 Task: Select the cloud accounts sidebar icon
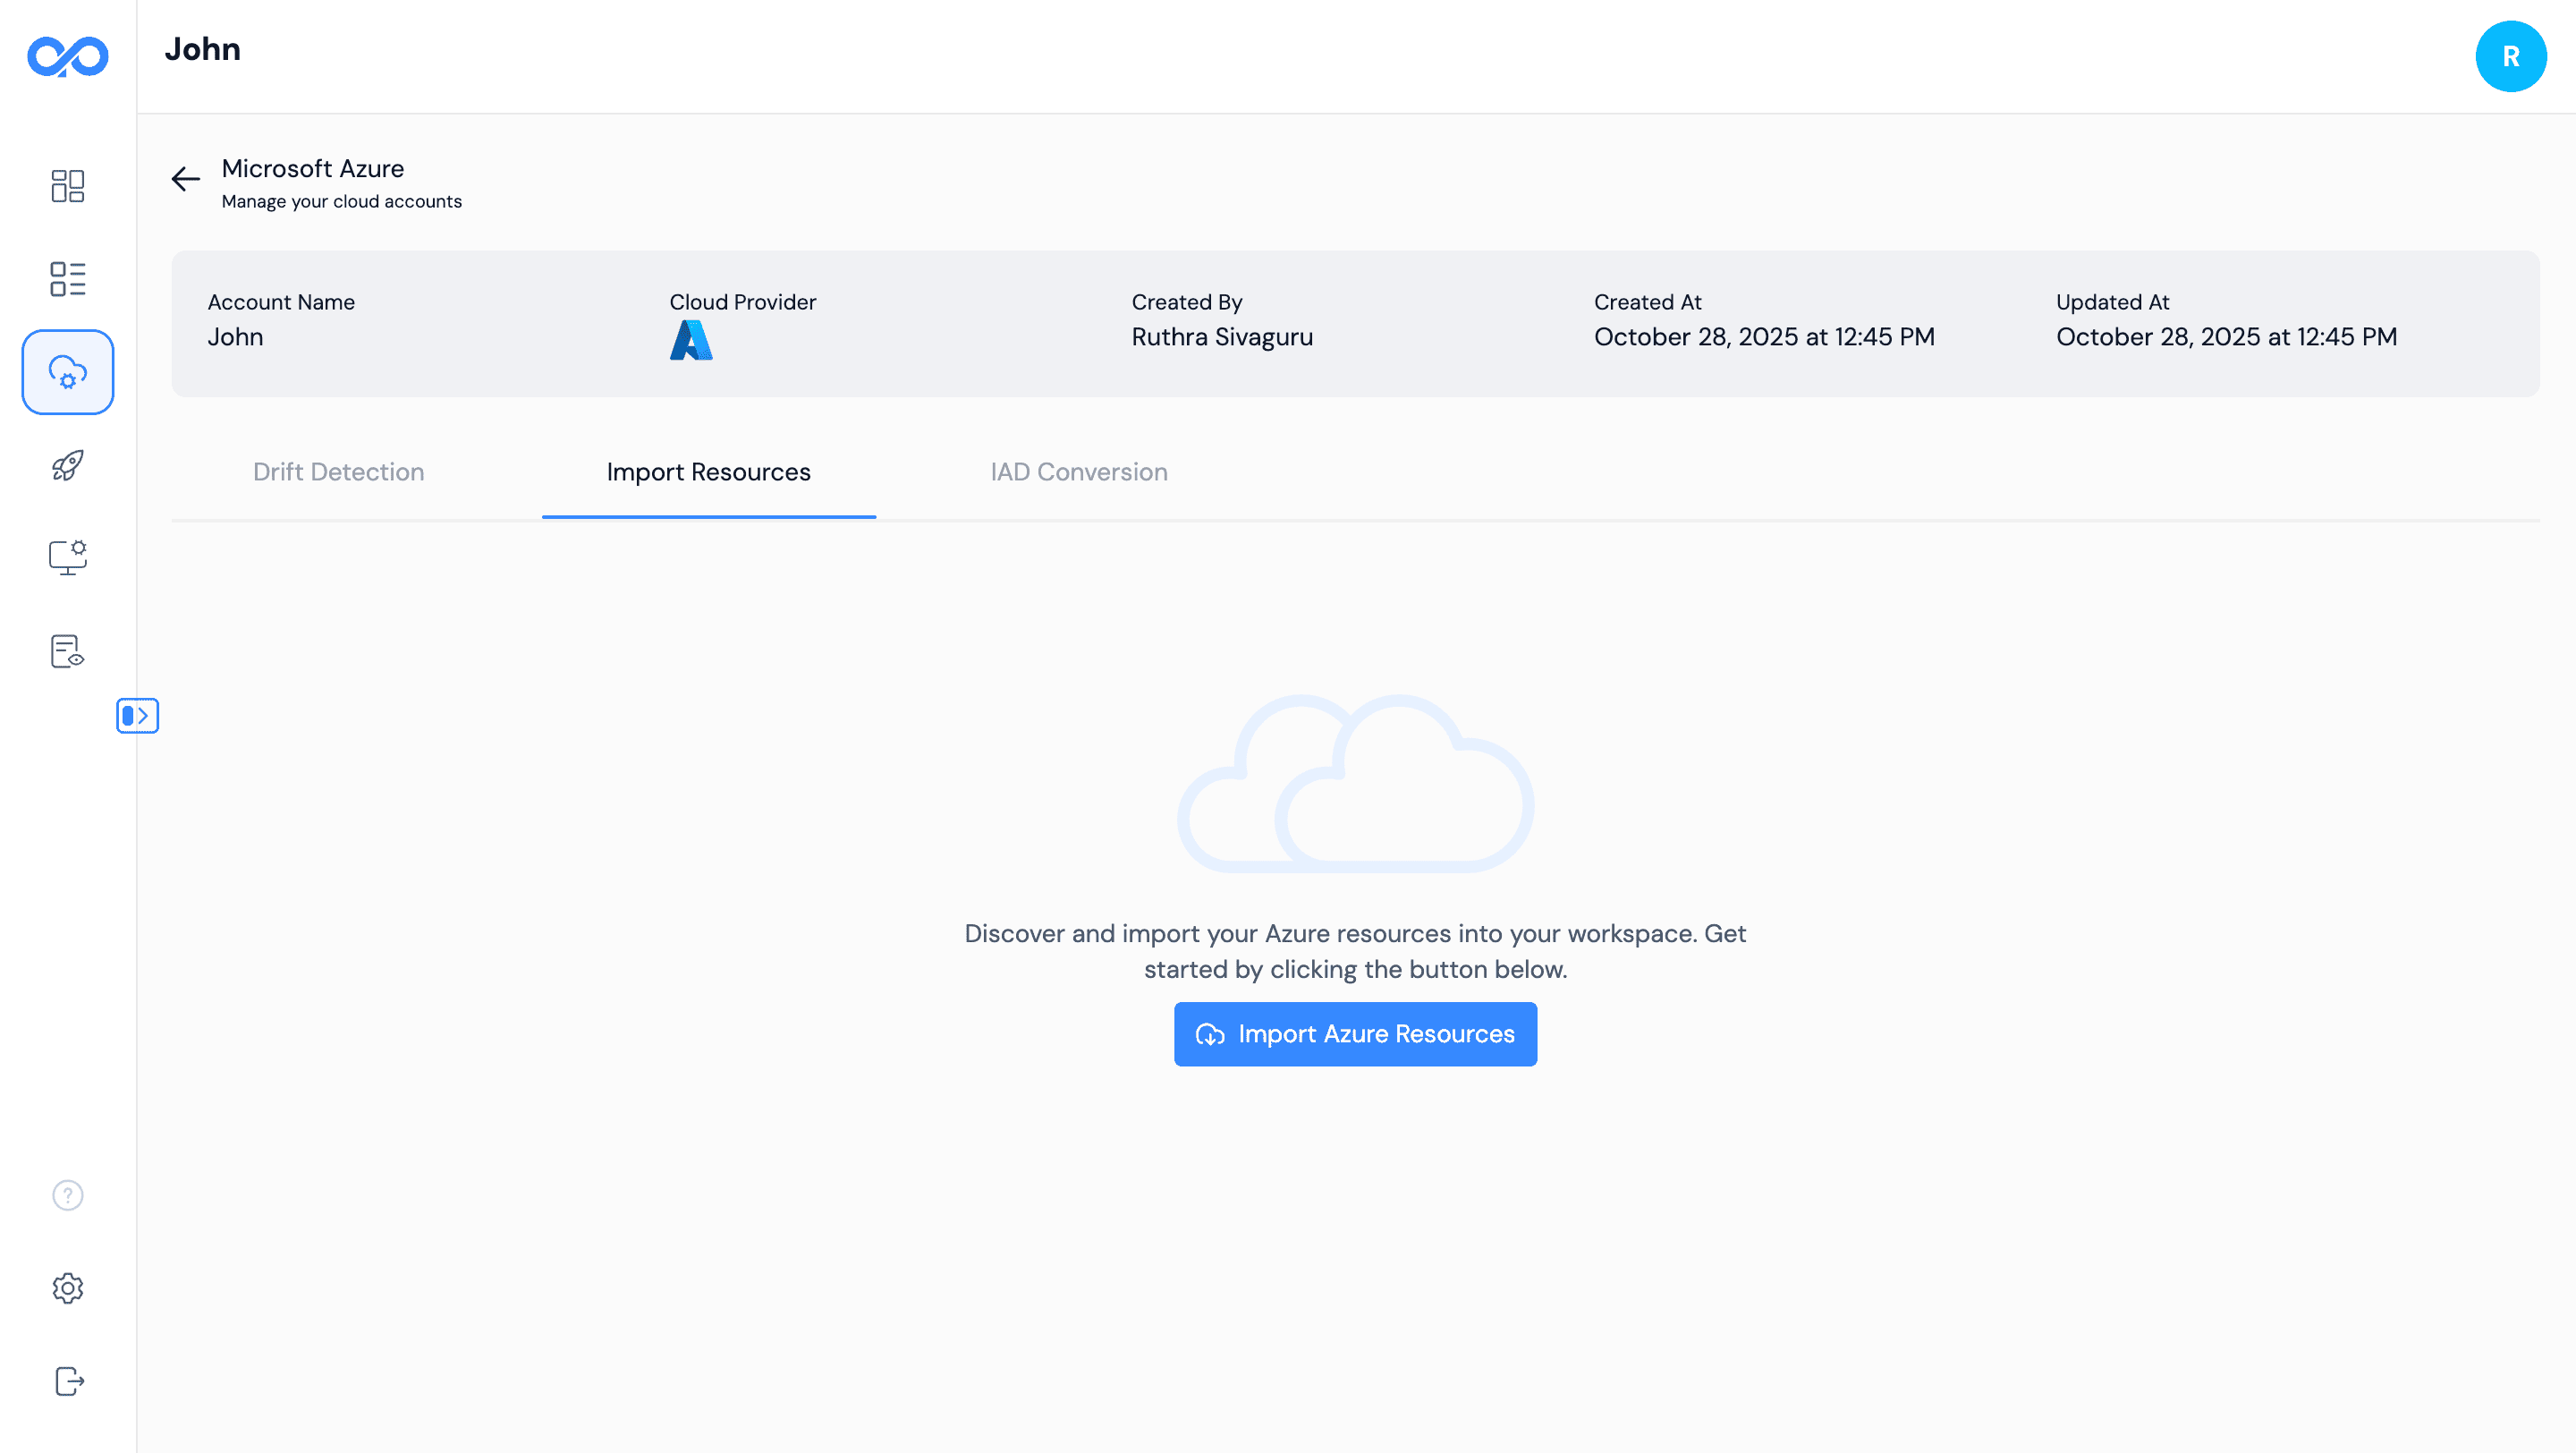tap(68, 372)
